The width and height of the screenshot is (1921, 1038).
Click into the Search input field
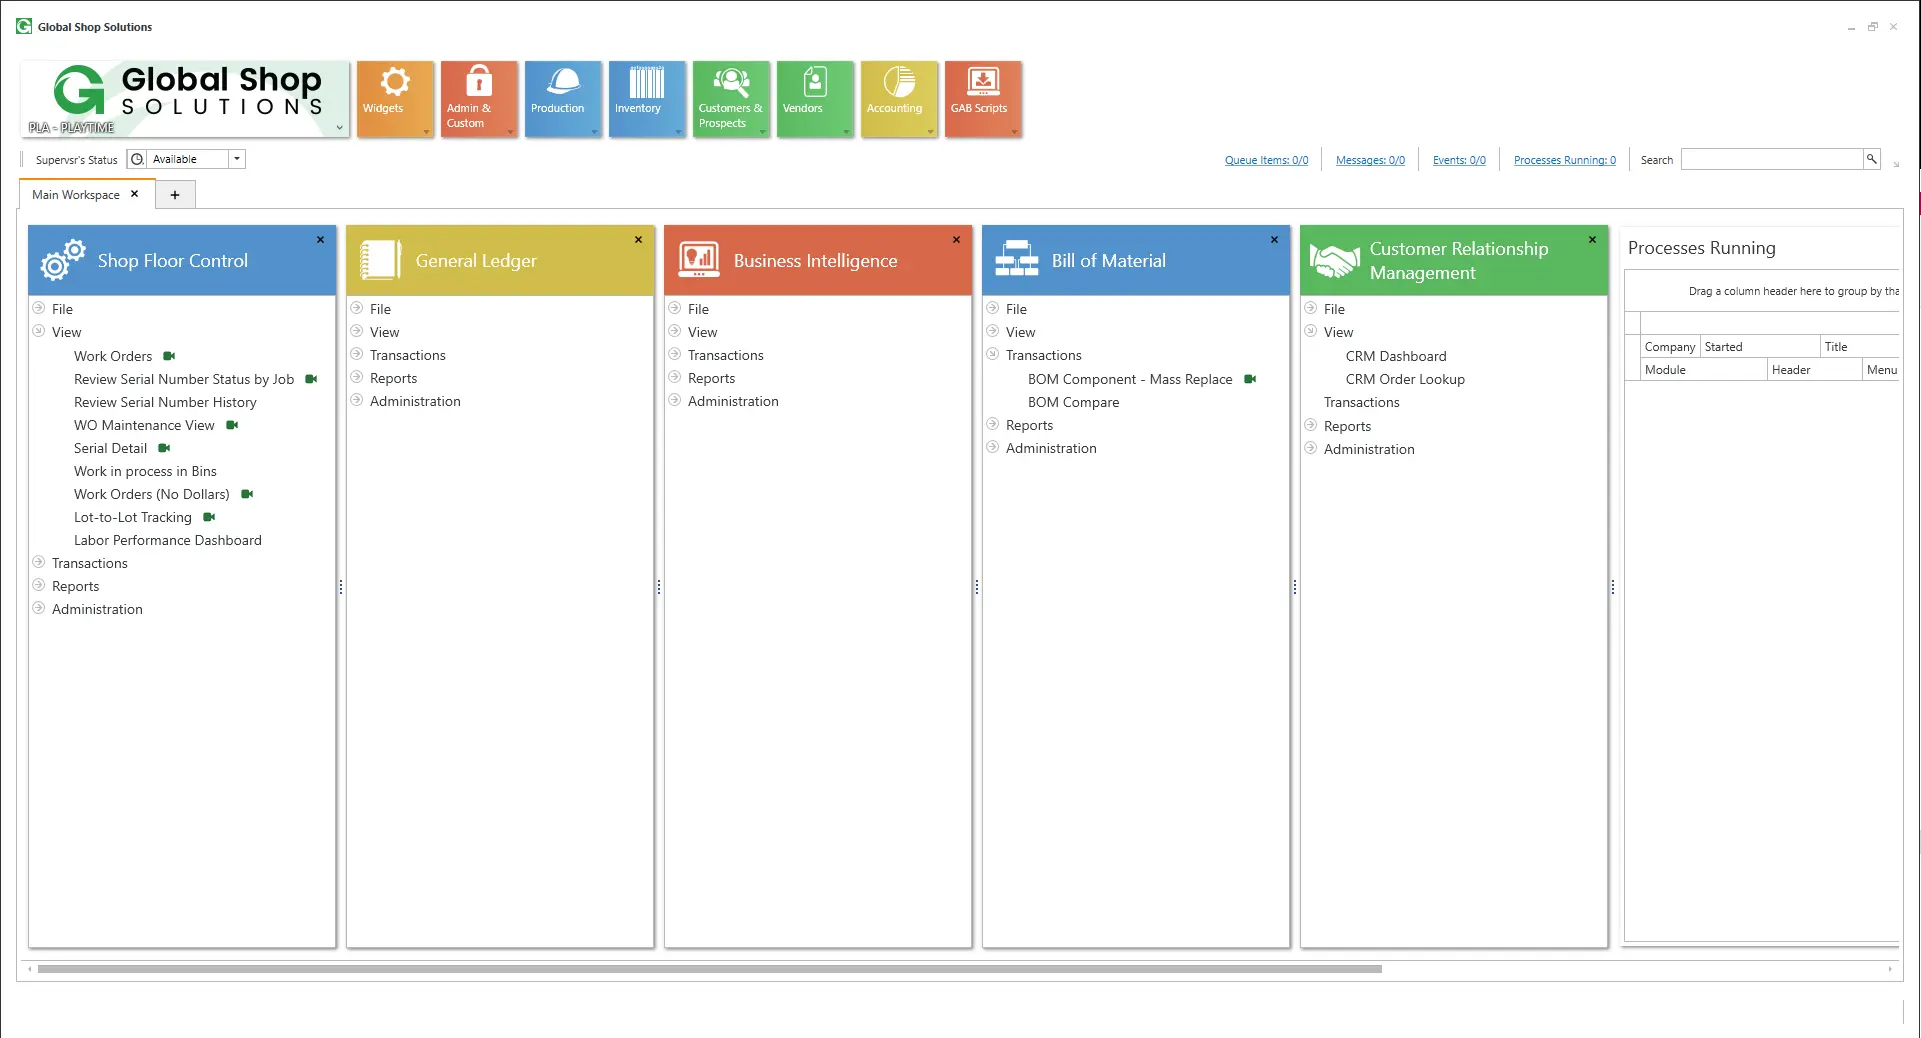pyautogui.click(x=1770, y=159)
